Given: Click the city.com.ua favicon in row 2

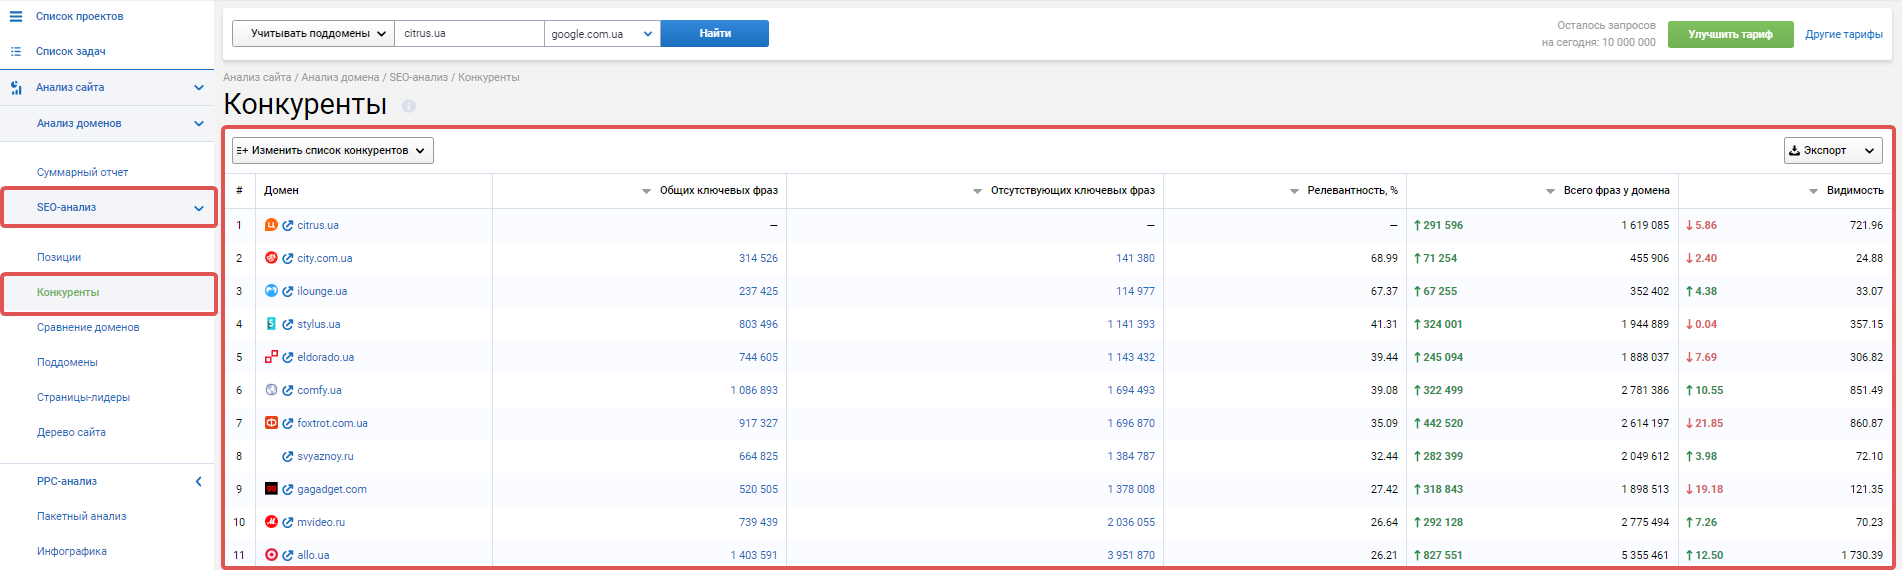Looking at the screenshot, I should click(271, 258).
